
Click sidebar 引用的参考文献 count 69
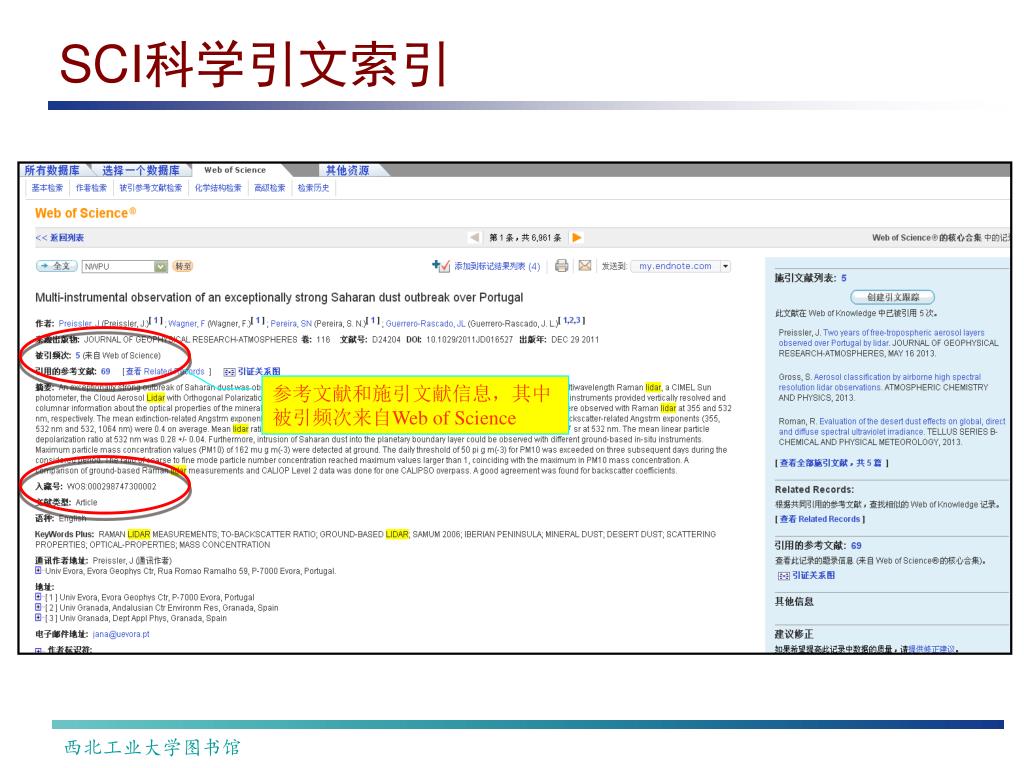coord(856,545)
